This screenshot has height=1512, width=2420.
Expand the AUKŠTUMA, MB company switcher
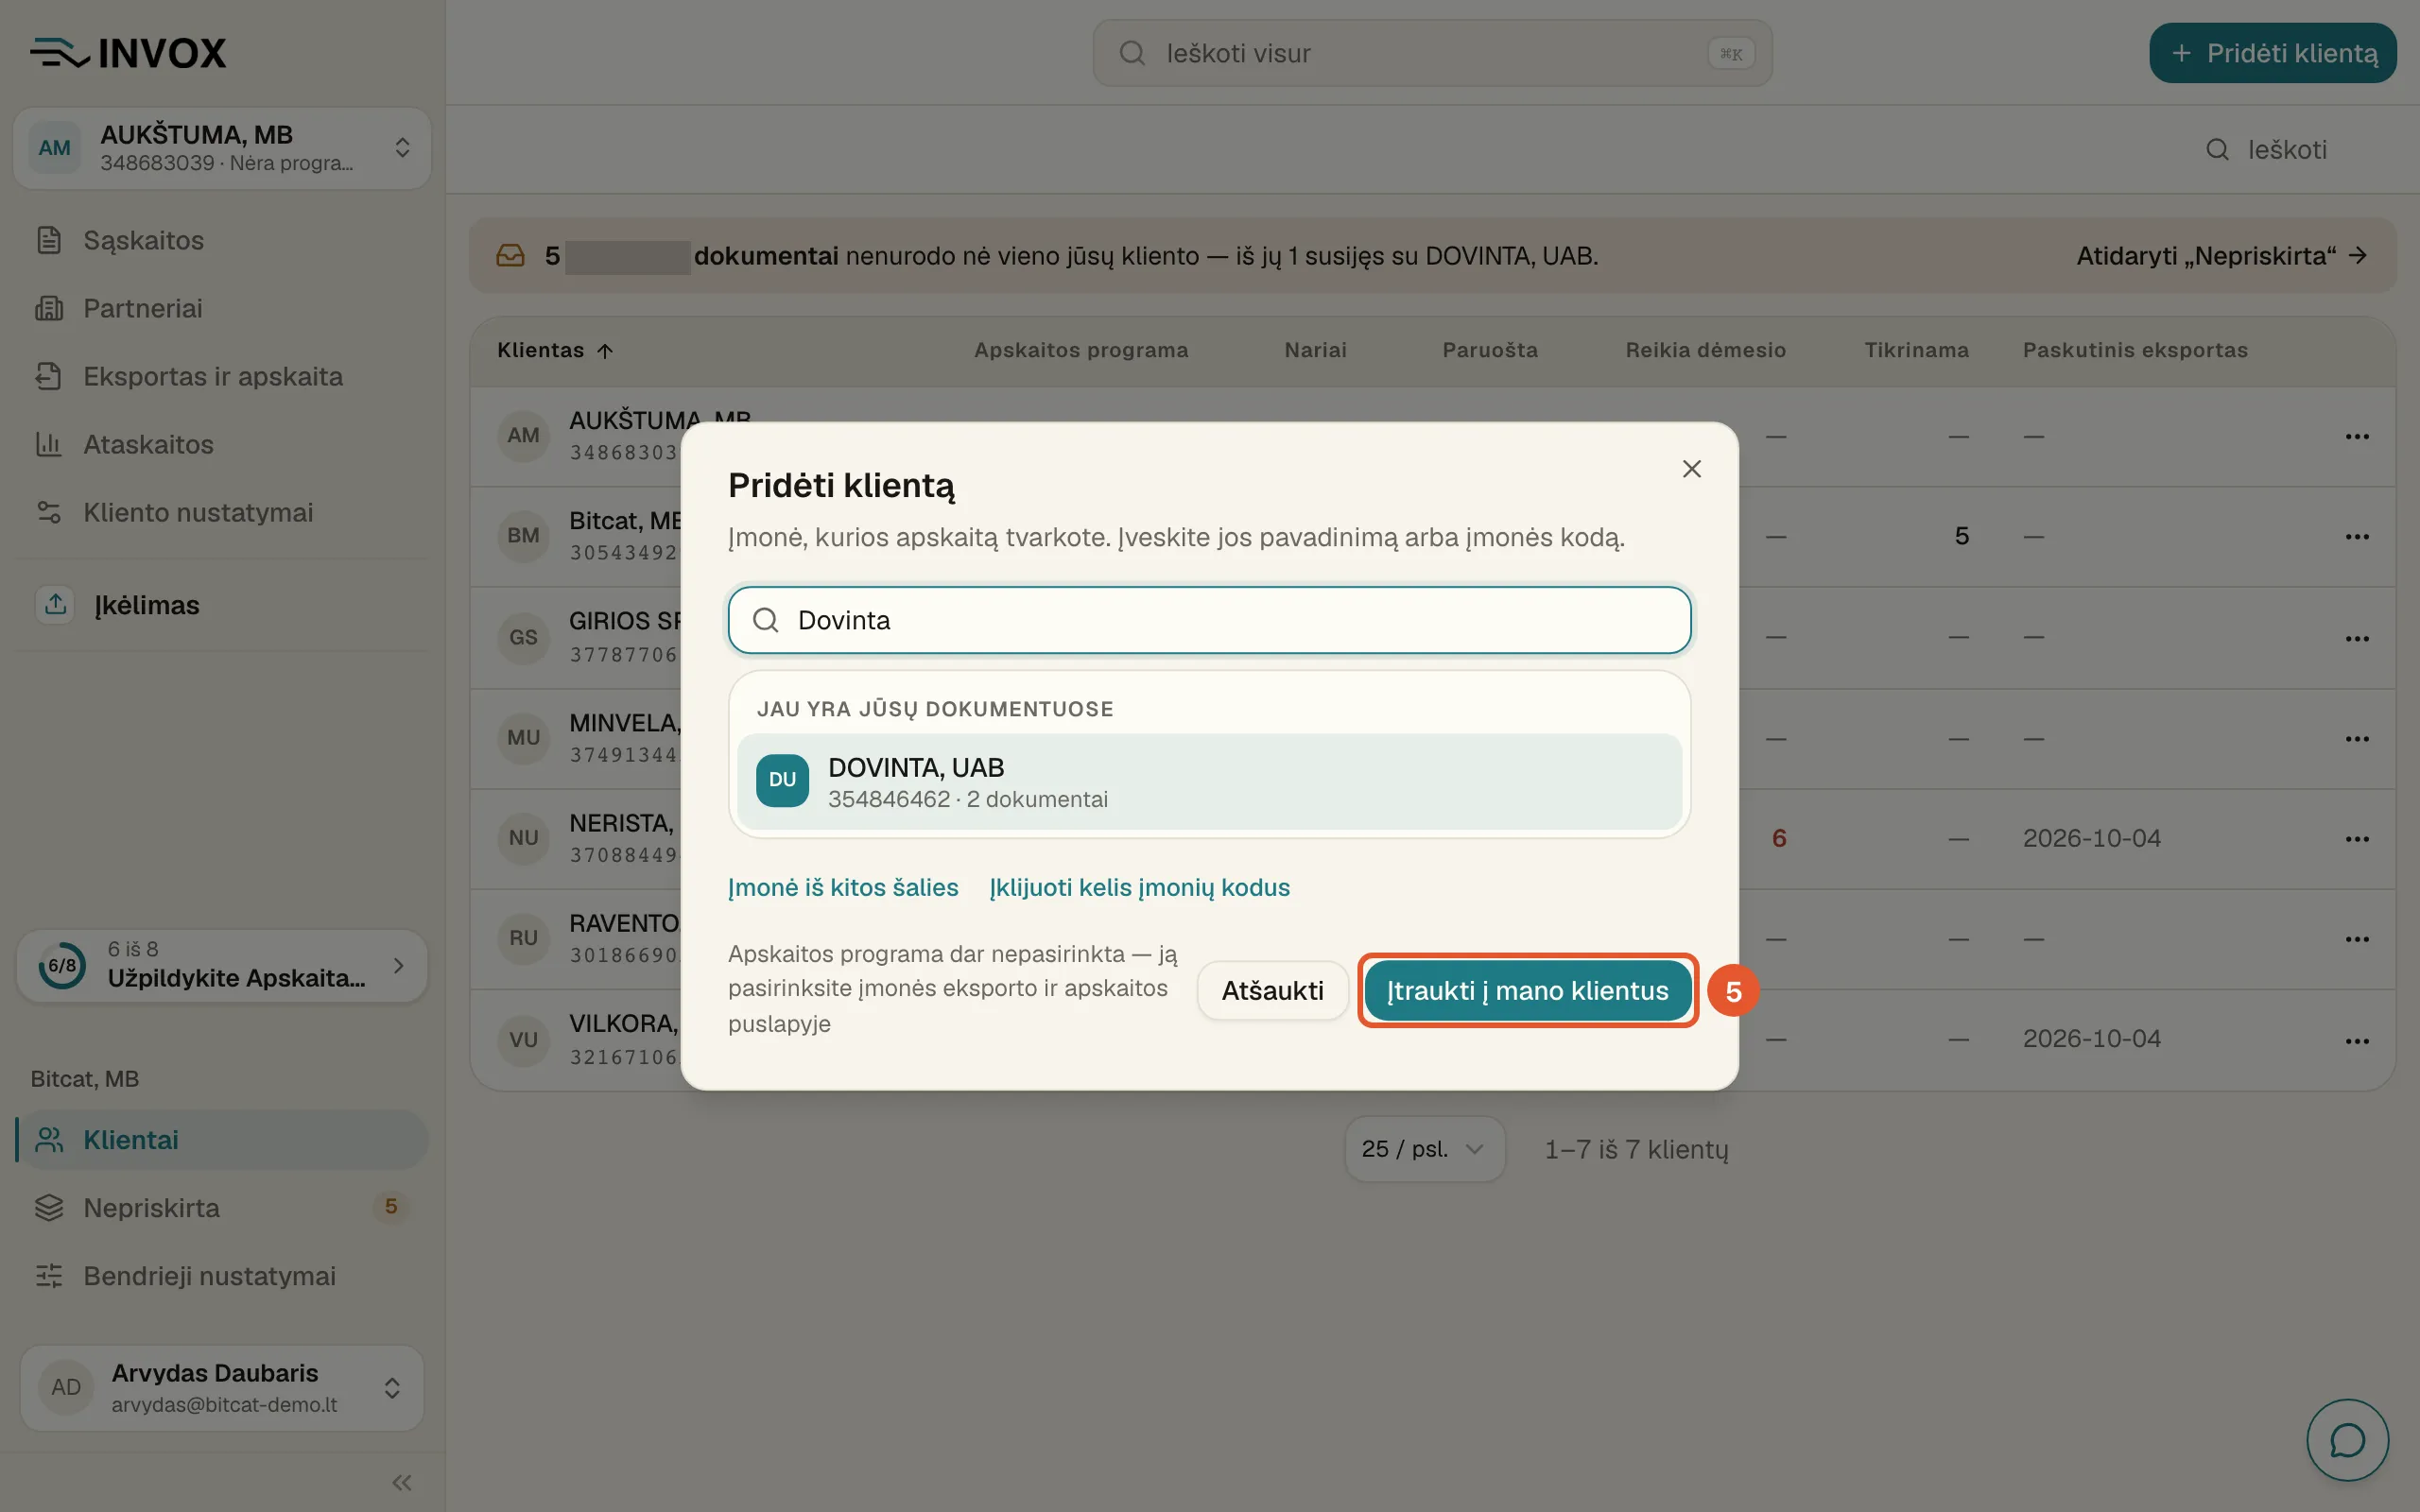click(x=222, y=148)
